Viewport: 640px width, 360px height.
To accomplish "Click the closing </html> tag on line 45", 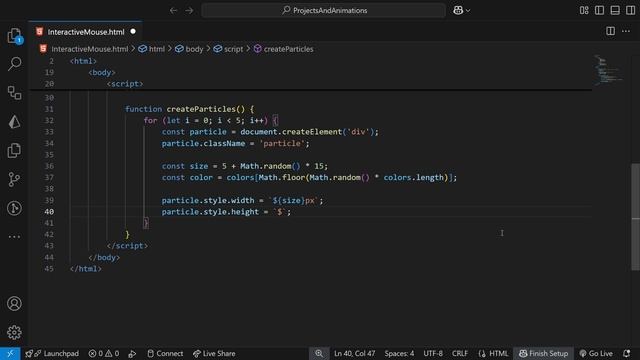I will point(86,269).
